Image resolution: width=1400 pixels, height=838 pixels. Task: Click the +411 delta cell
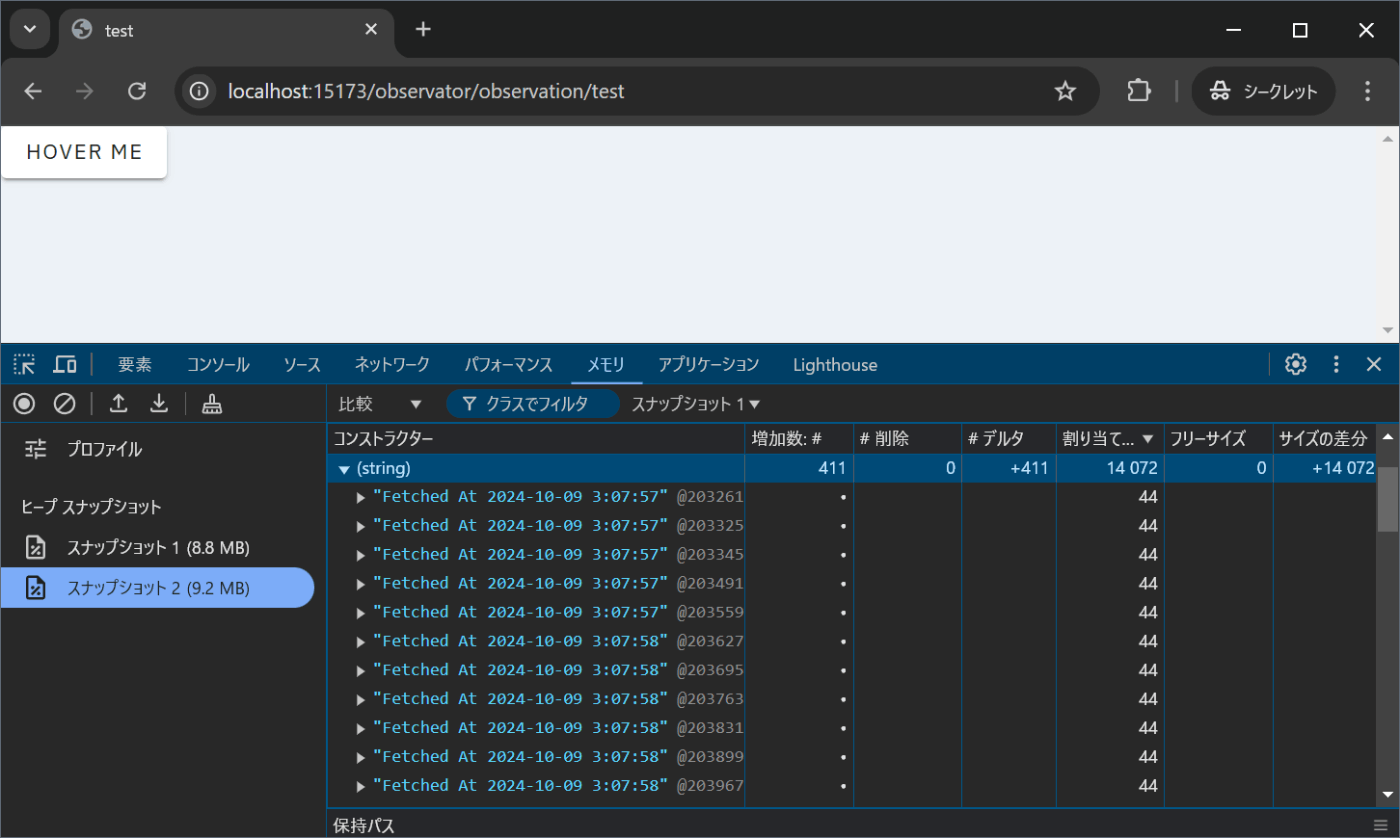coord(1009,468)
